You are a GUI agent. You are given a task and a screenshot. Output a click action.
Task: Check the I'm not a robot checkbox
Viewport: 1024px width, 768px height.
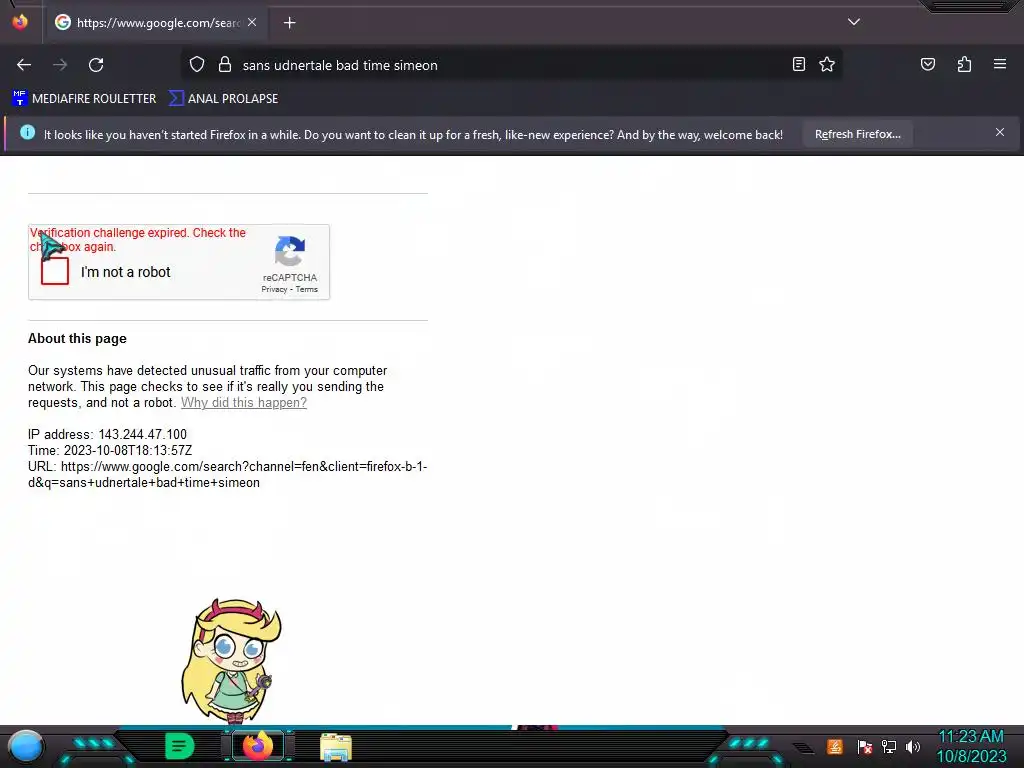click(55, 271)
